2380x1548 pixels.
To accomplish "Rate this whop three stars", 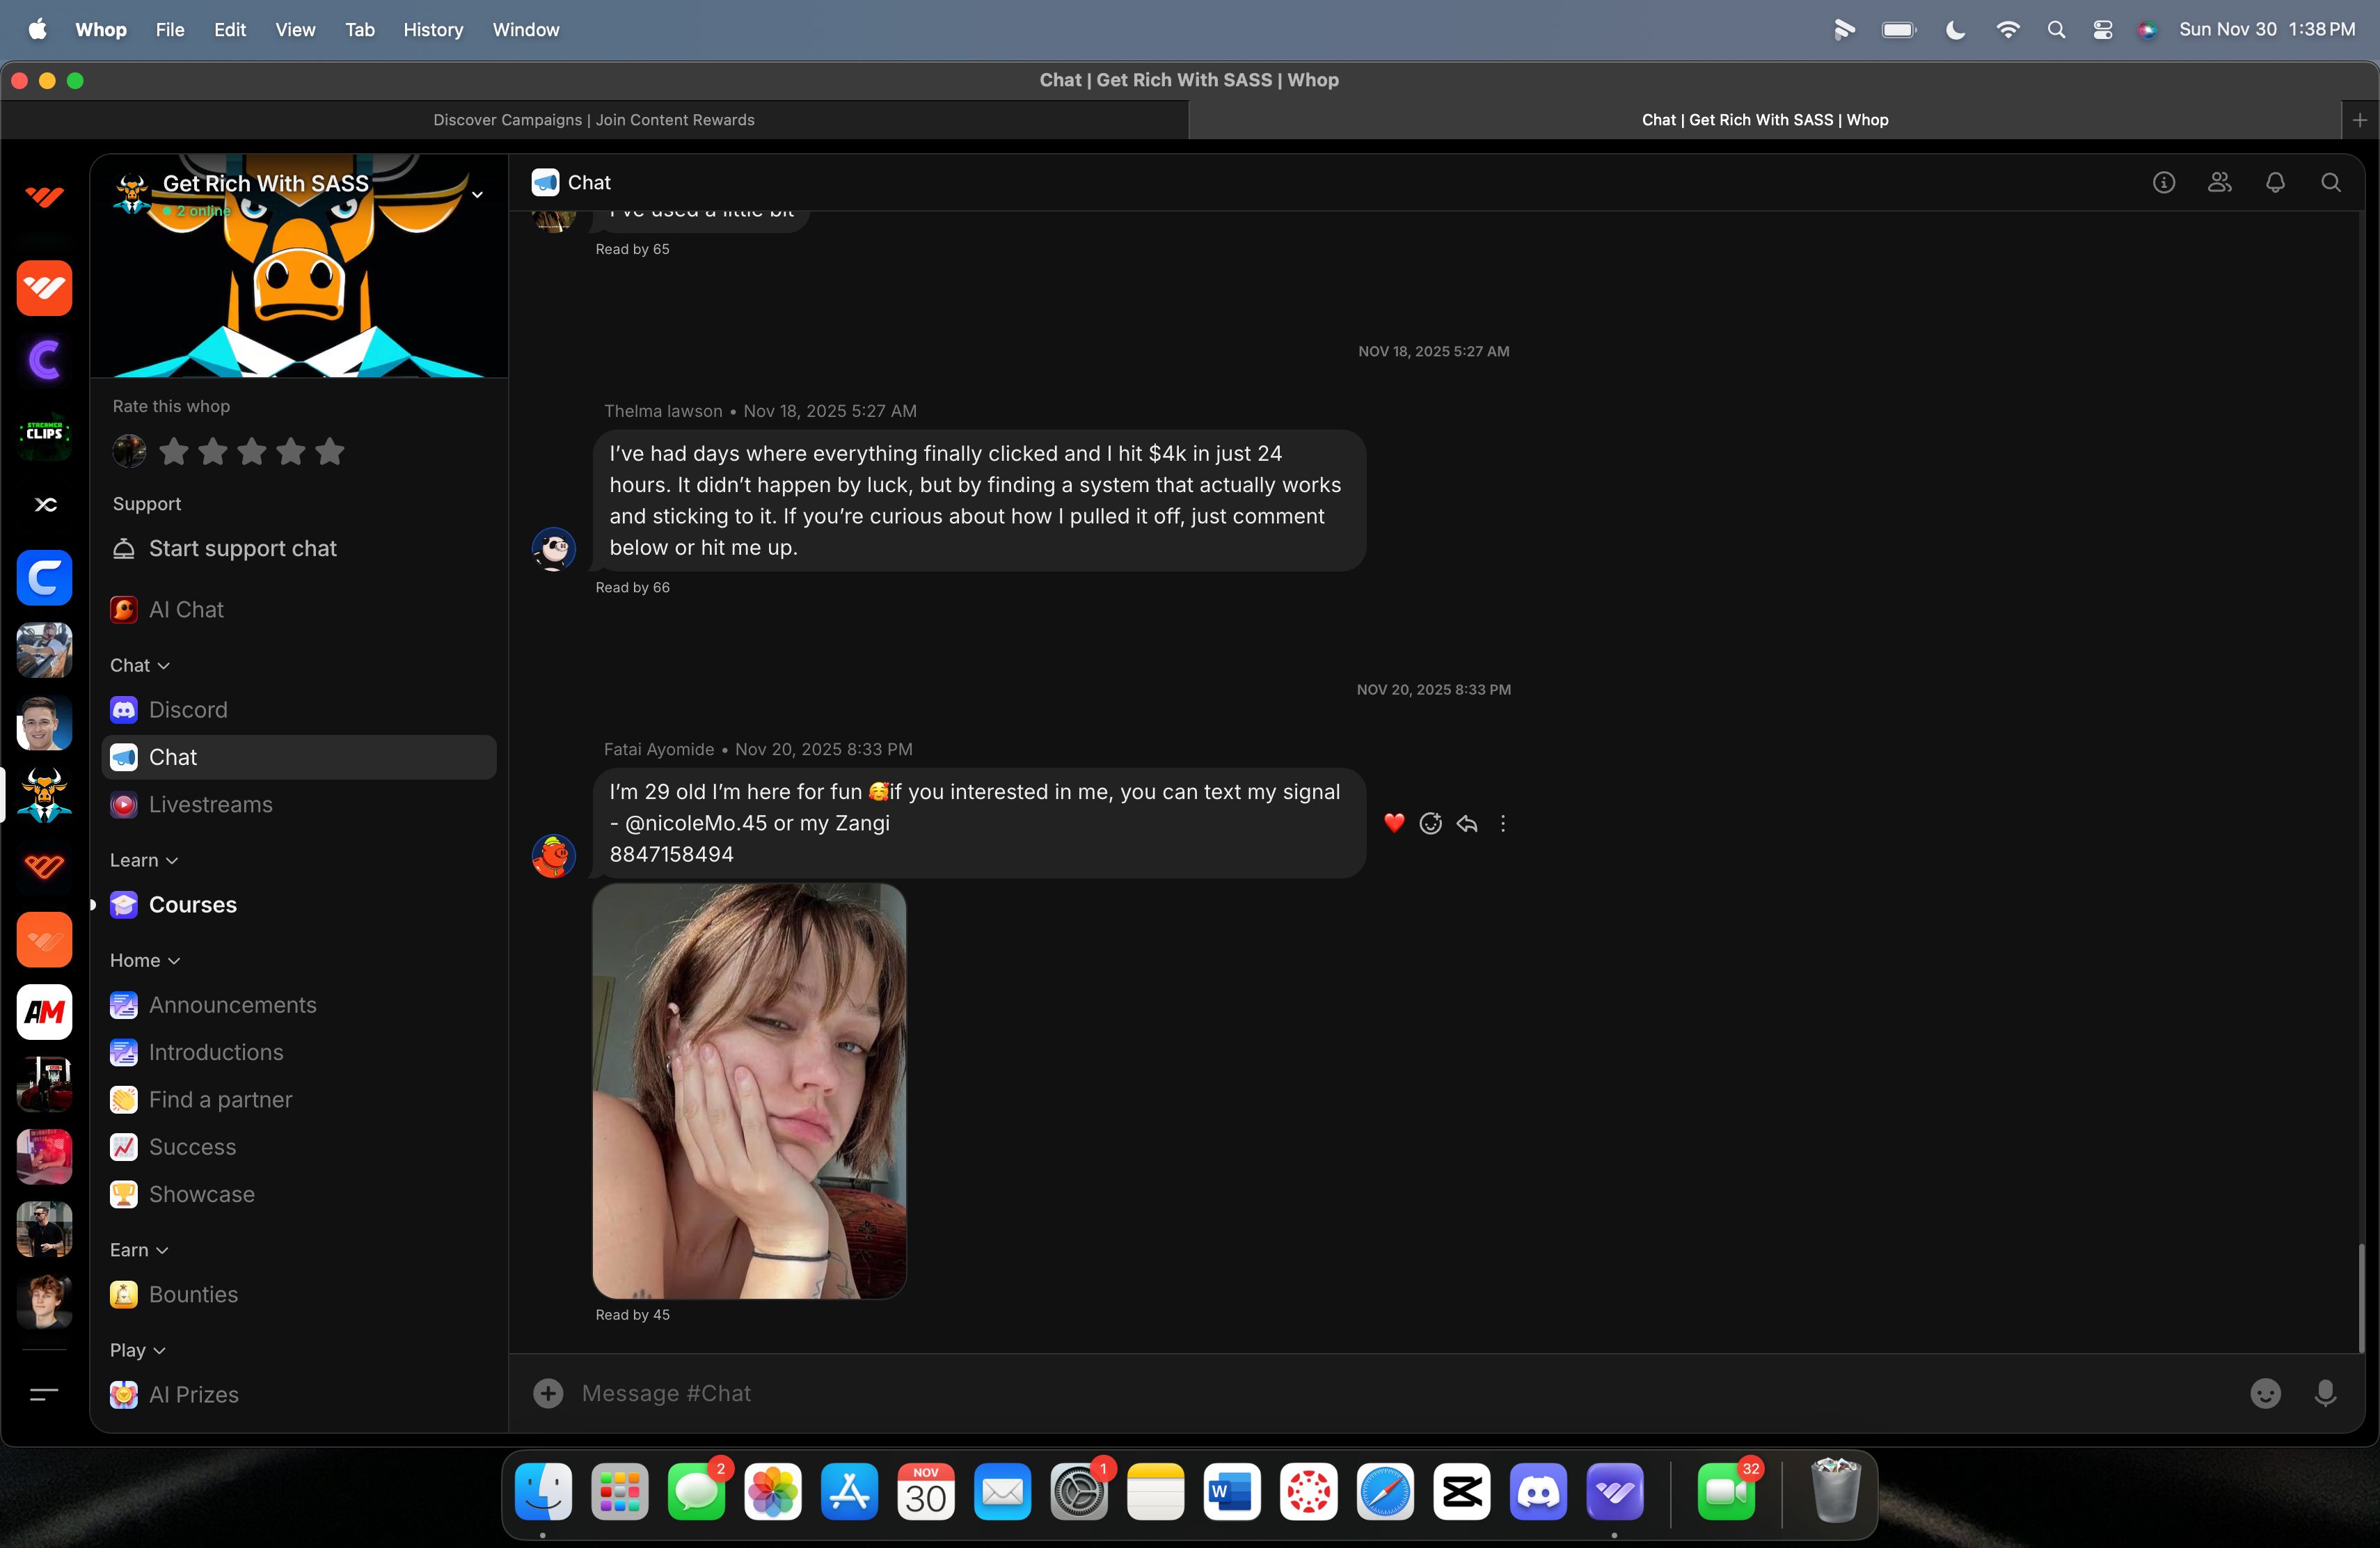I will point(252,452).
